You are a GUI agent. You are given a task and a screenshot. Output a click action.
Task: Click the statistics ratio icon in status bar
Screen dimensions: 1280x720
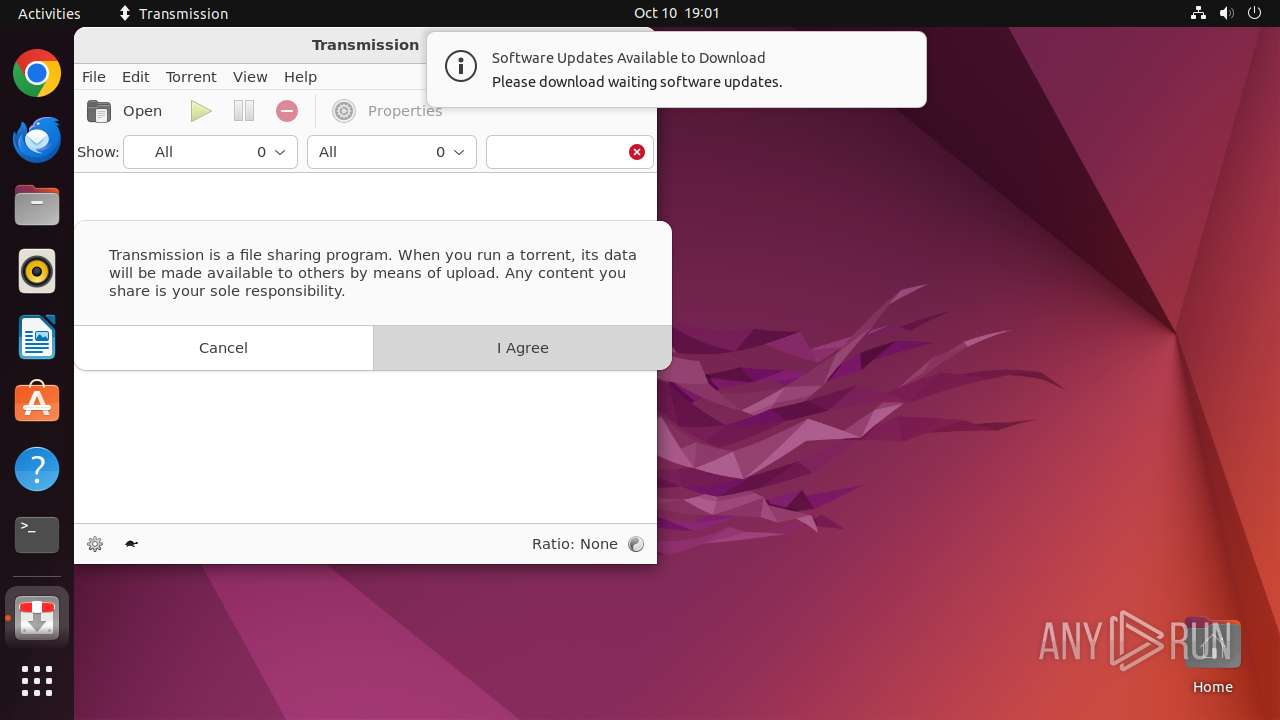click(x=636, y=544)
